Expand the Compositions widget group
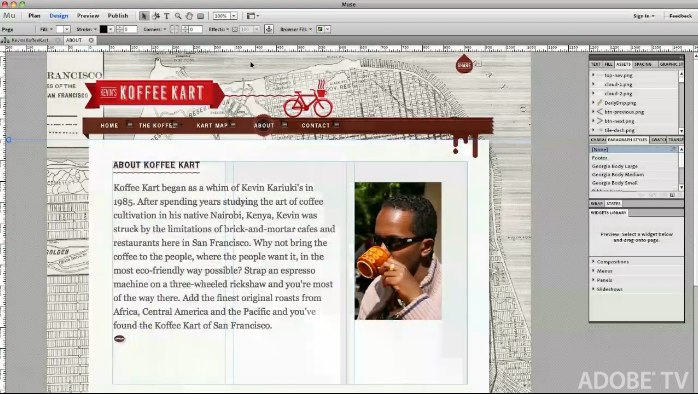 point(593,262)
